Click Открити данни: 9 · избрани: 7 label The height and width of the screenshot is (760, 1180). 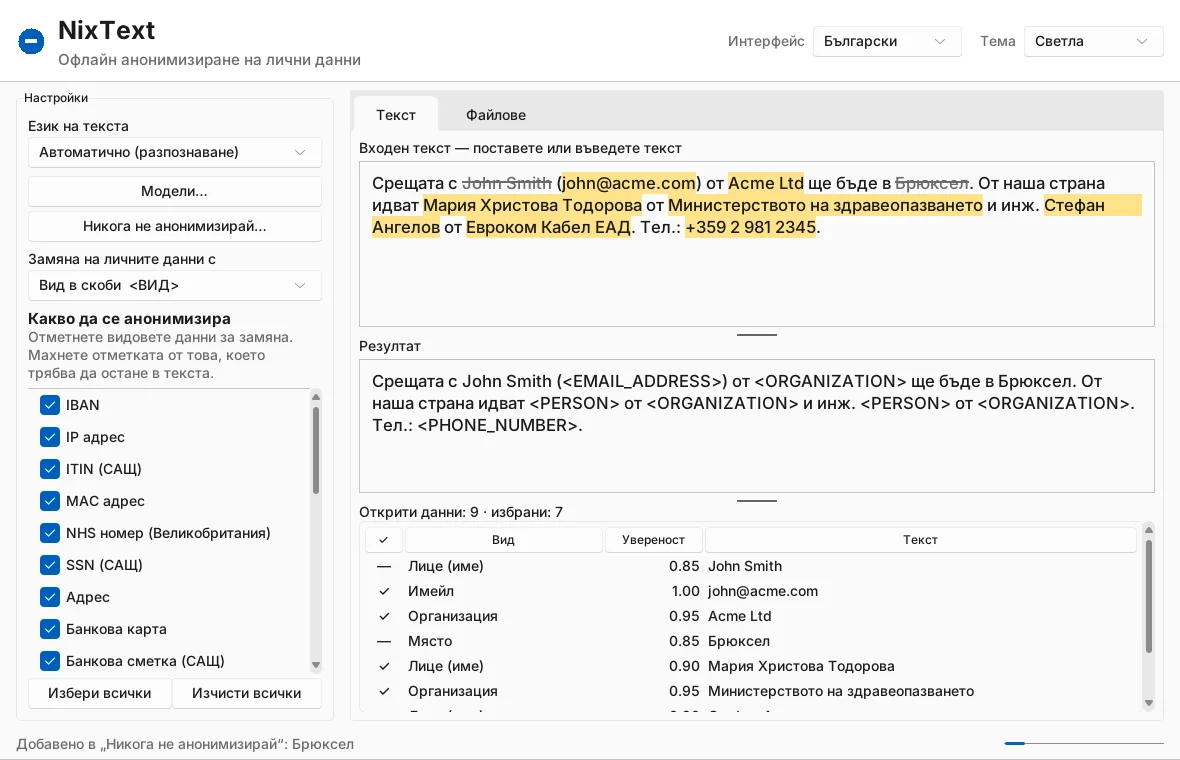(x=461, y=512)
